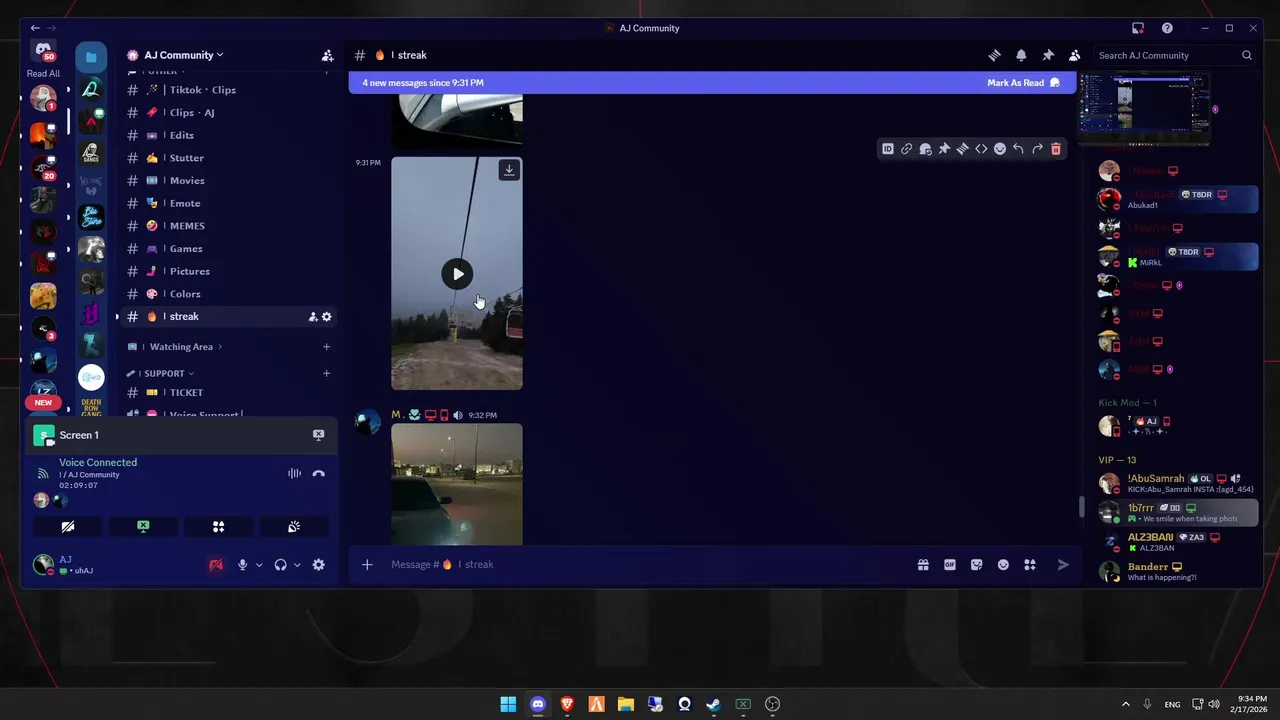Open the streak channel settings gear

pyautogui.click(x=326, y=317)
